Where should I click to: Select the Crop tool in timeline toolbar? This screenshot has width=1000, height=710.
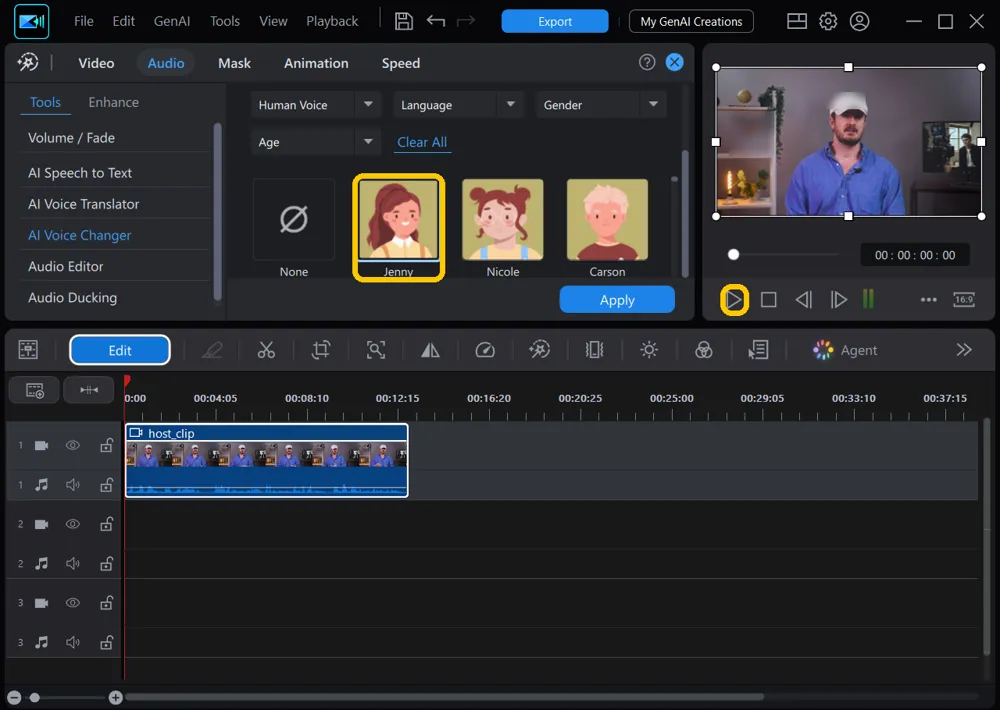pos(321,350)
